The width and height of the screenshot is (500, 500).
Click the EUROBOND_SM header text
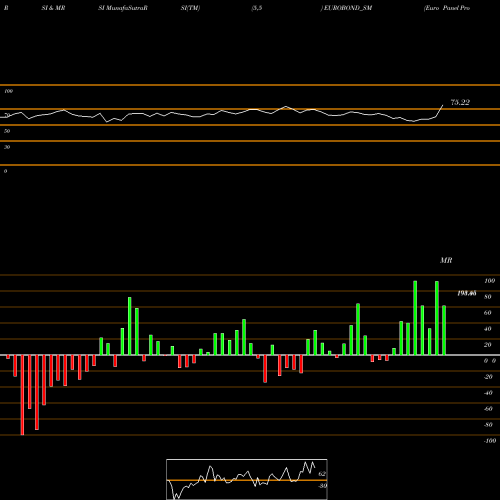point(348,8)
